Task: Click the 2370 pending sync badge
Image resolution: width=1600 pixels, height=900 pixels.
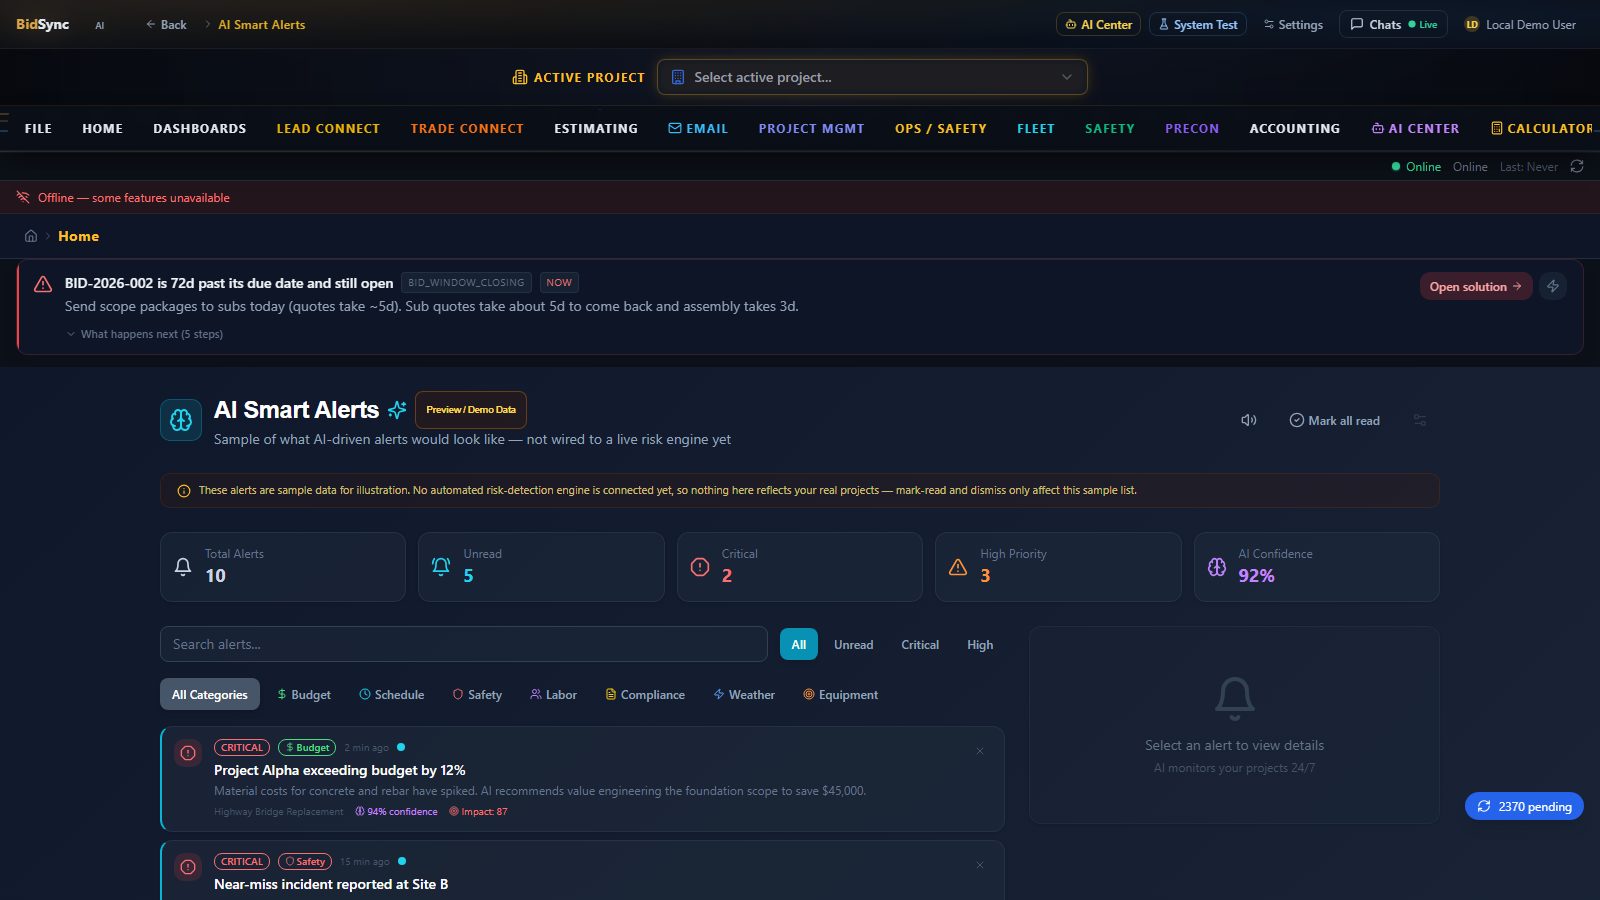Action: tap(1524, 806)
